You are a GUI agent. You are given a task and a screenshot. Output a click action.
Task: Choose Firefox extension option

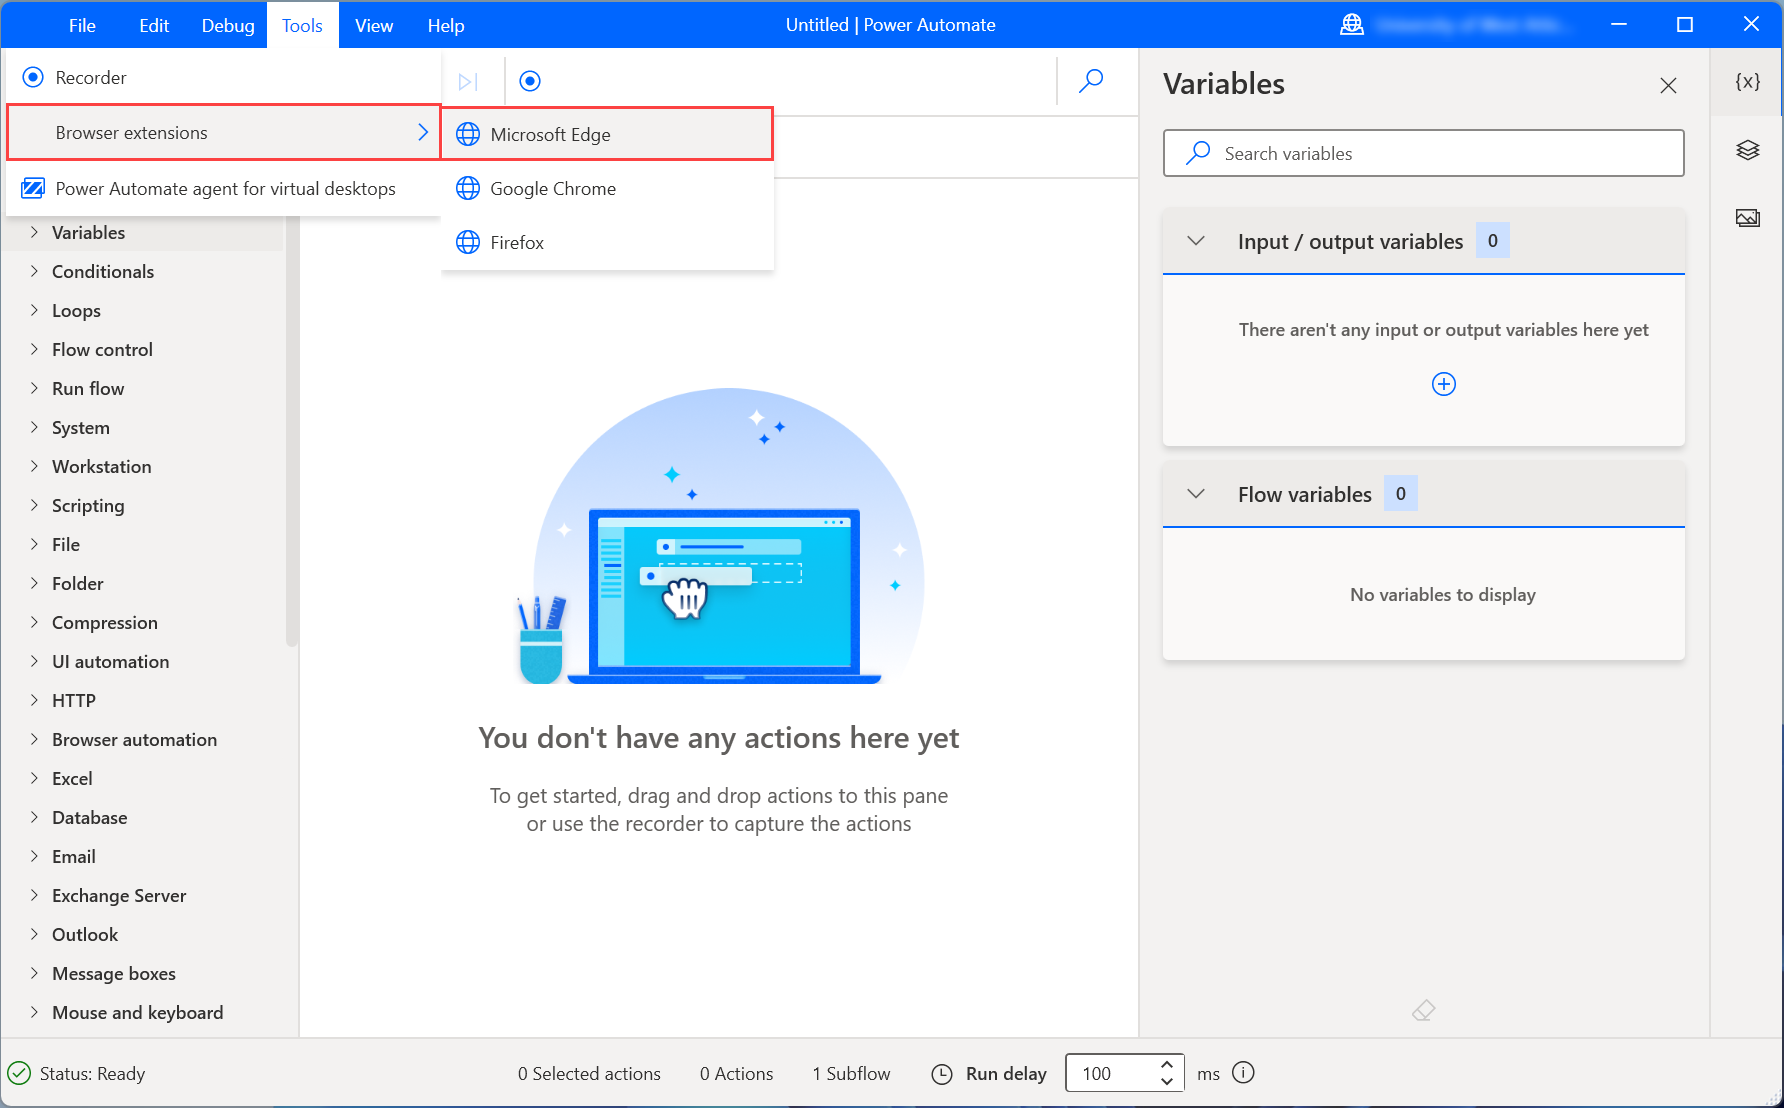[607, 242]
